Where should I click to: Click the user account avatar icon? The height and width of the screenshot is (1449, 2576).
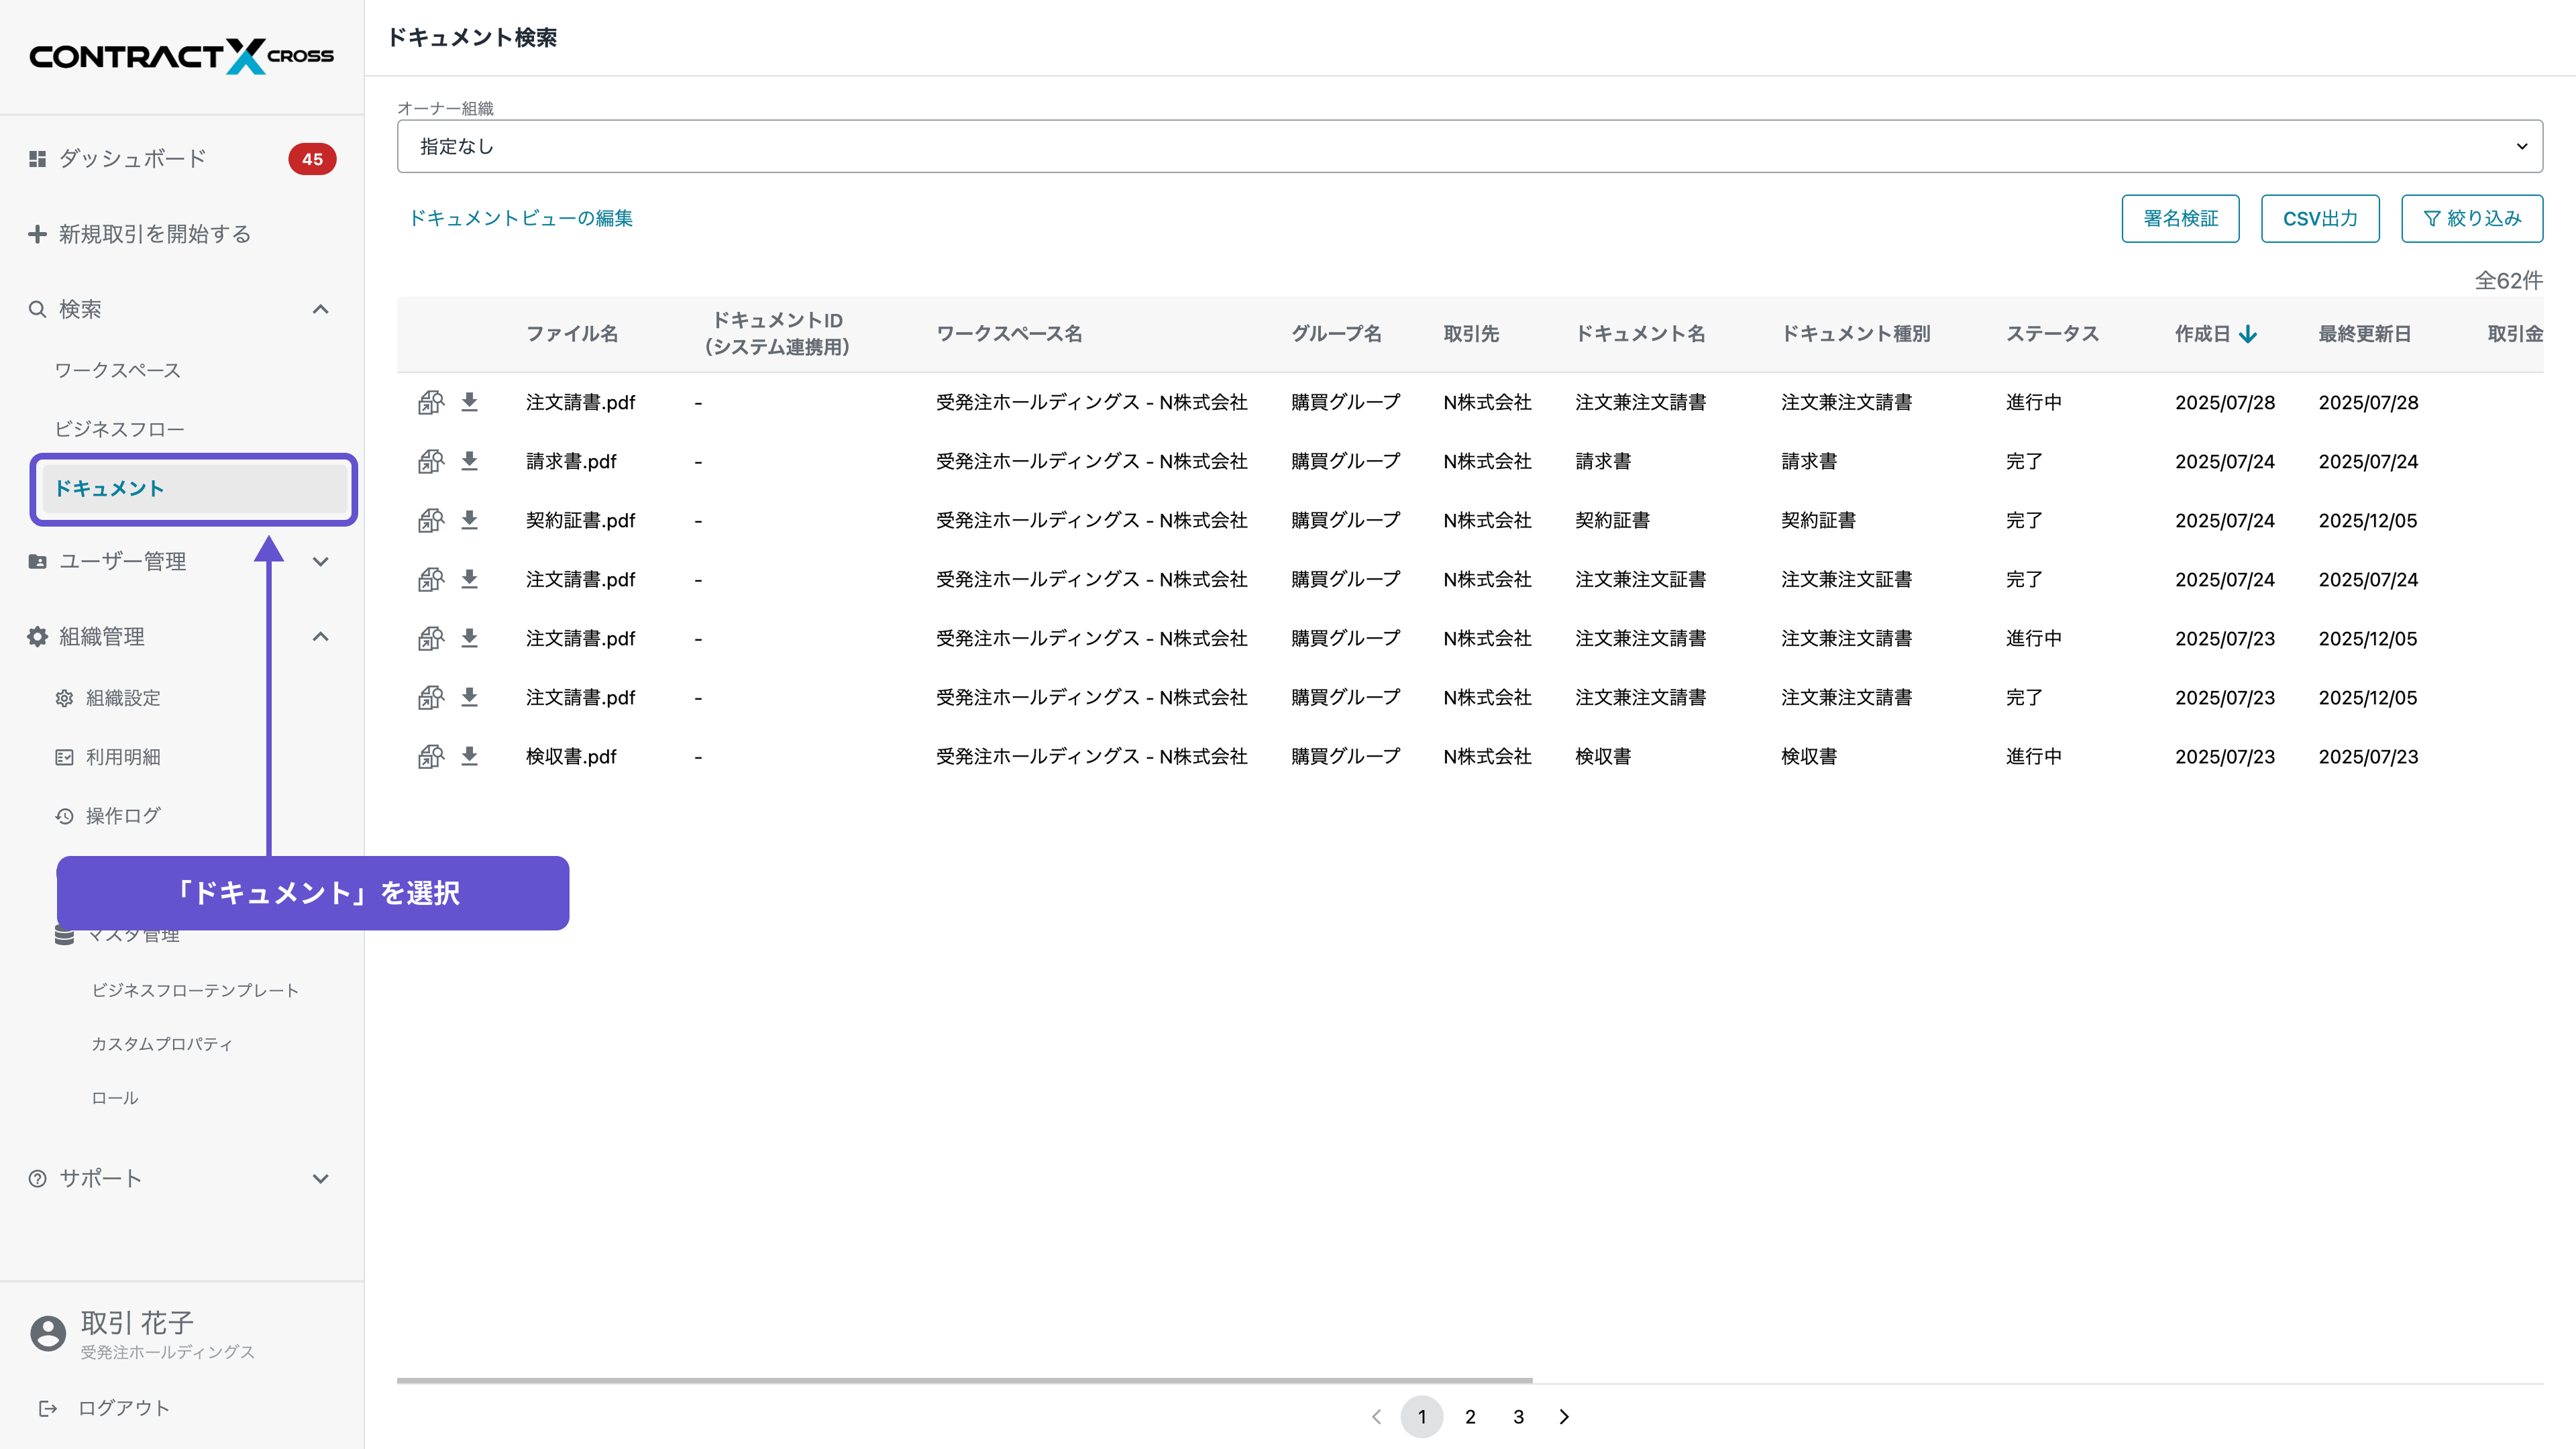click(47, 1333)
